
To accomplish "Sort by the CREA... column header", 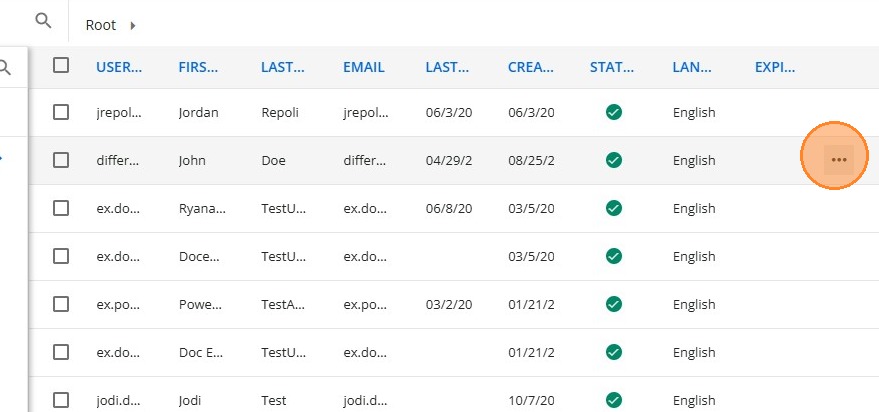I will [530, 67].
